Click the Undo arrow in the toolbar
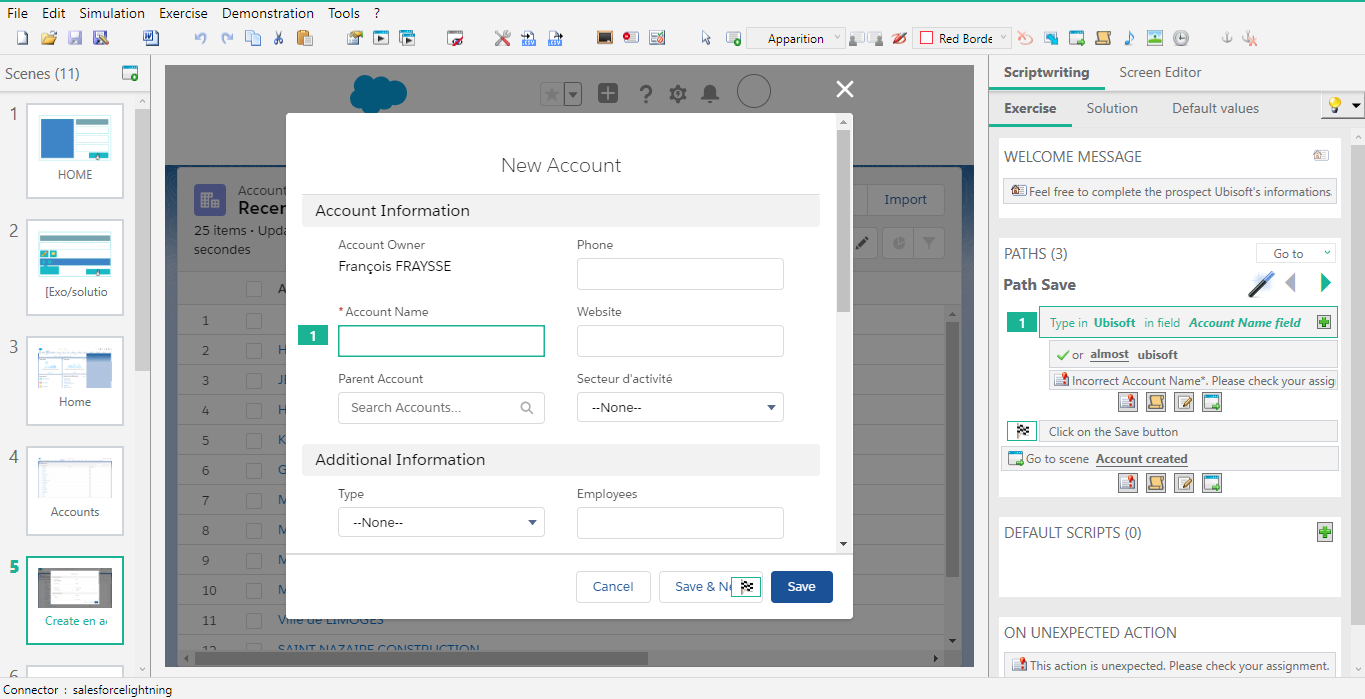 [199, 38]
